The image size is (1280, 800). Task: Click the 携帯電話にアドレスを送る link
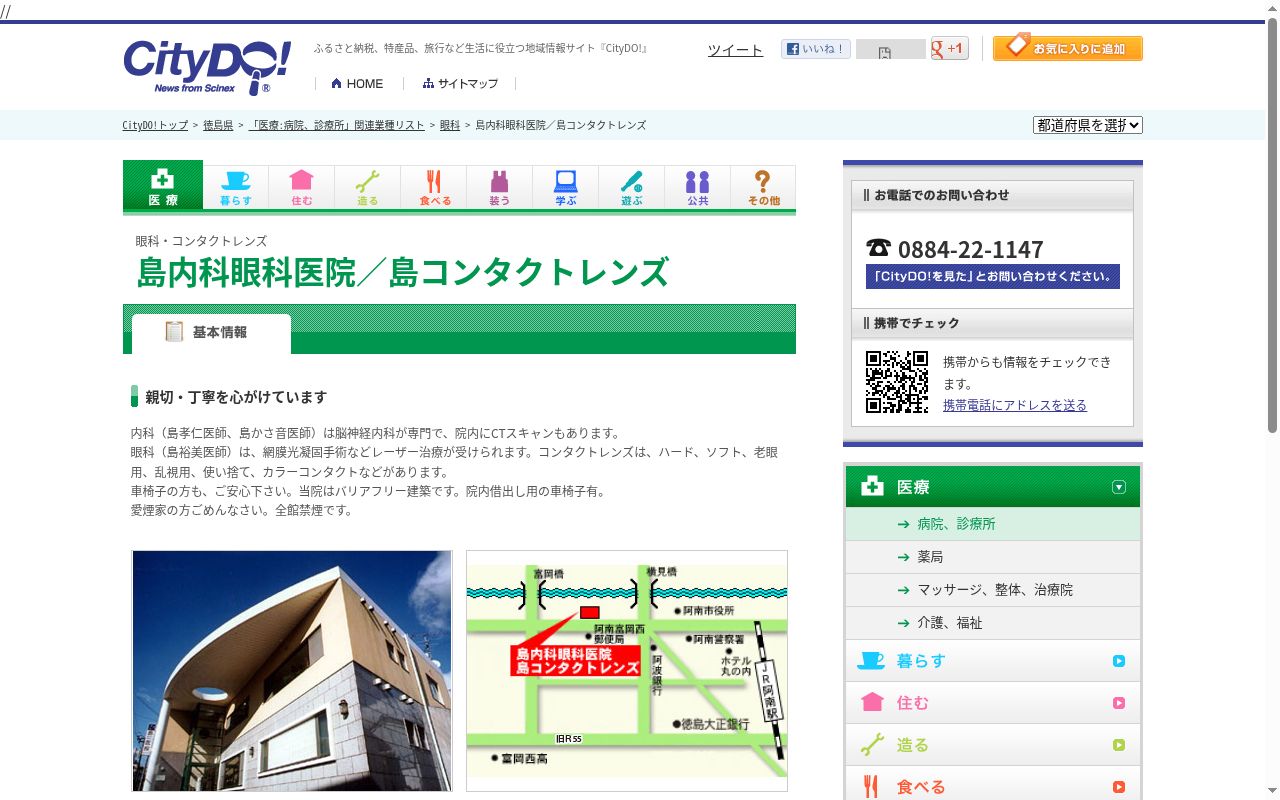[x=1015, y=405]
